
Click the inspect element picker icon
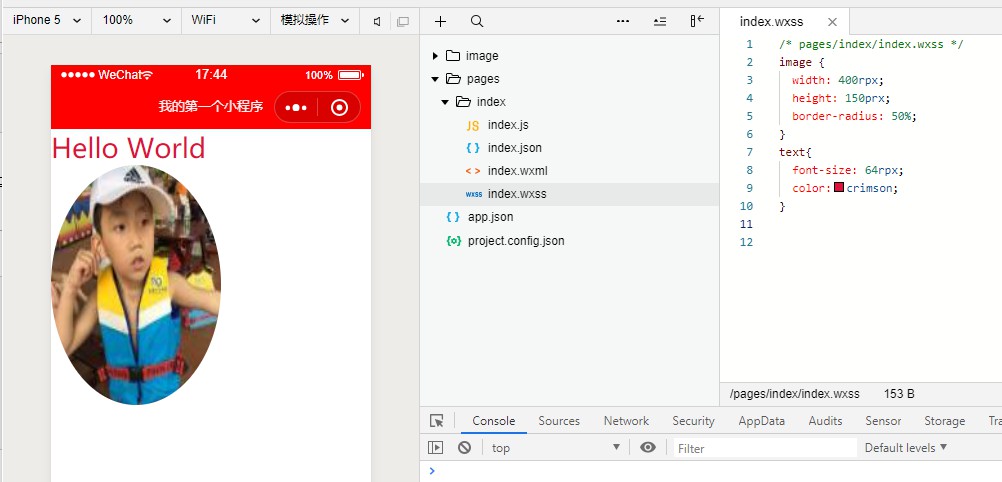436,421
